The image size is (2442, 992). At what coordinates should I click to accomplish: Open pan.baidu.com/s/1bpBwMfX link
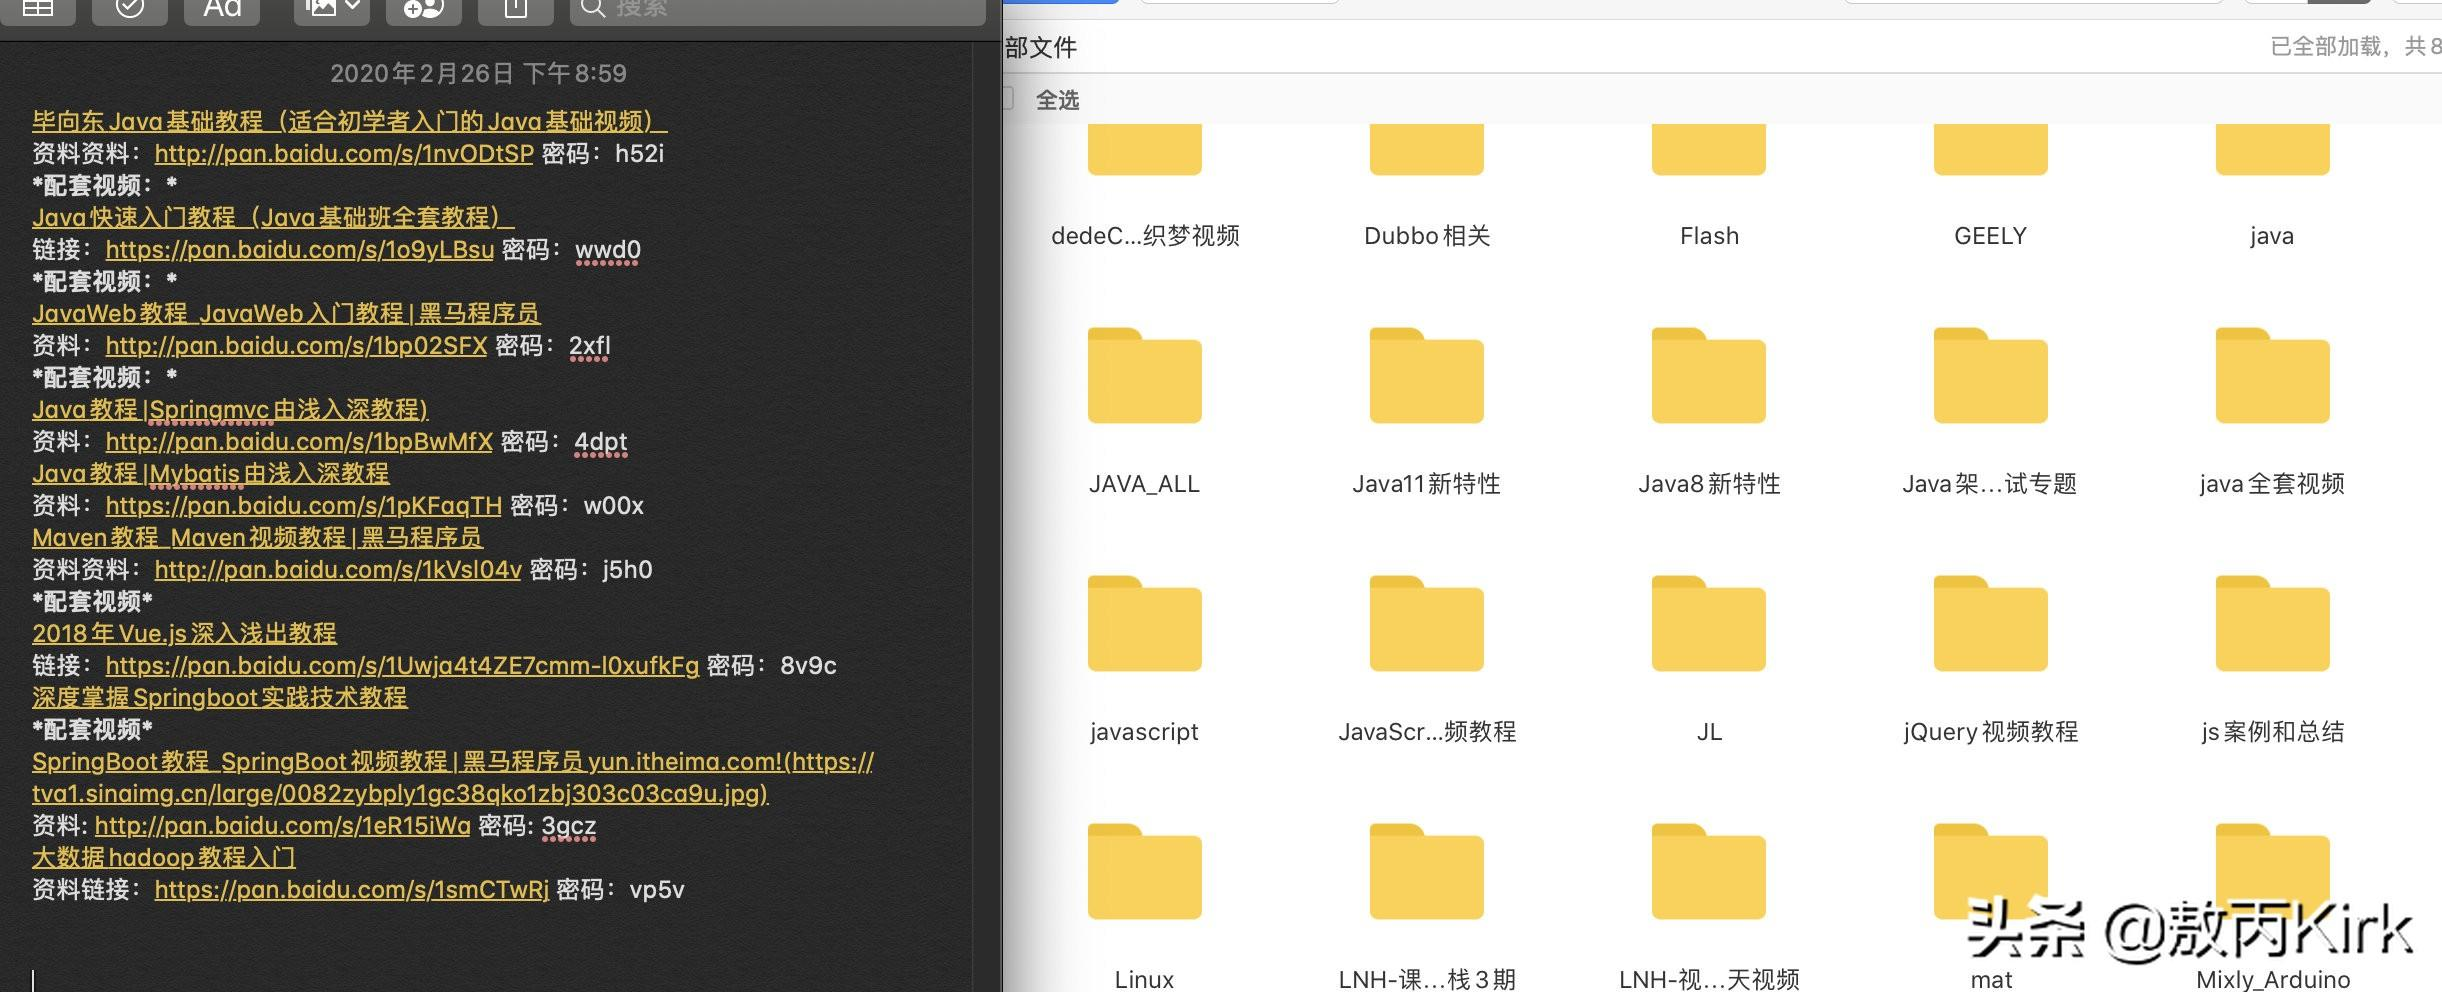(299, 442)
